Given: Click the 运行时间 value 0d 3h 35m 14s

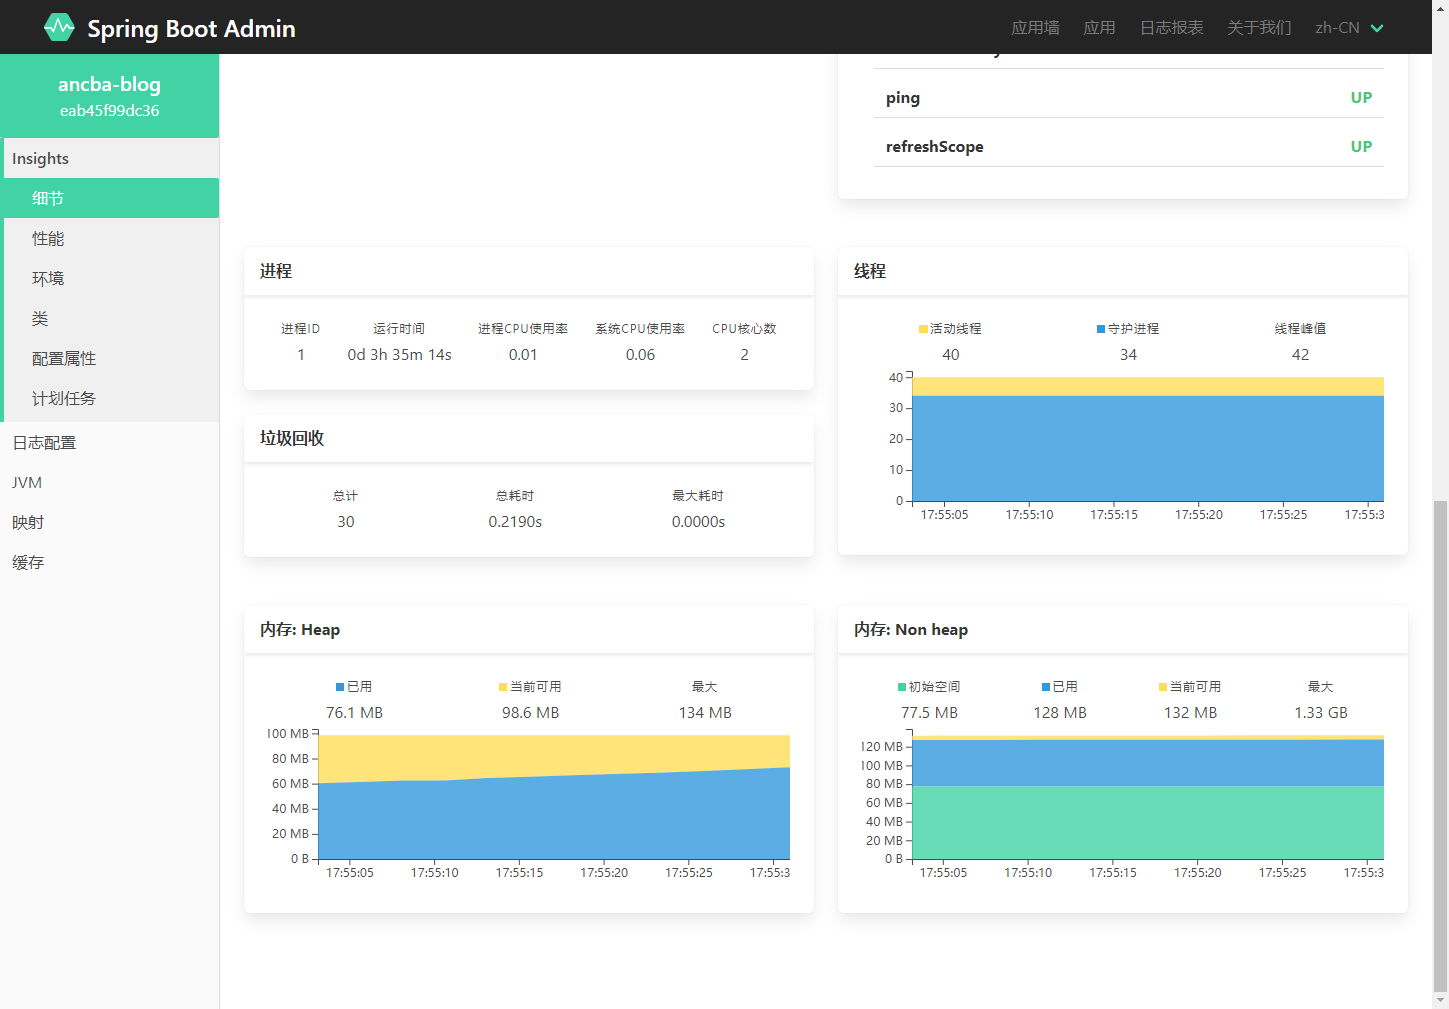Looking at the screenshot, I should coord(399,355).
